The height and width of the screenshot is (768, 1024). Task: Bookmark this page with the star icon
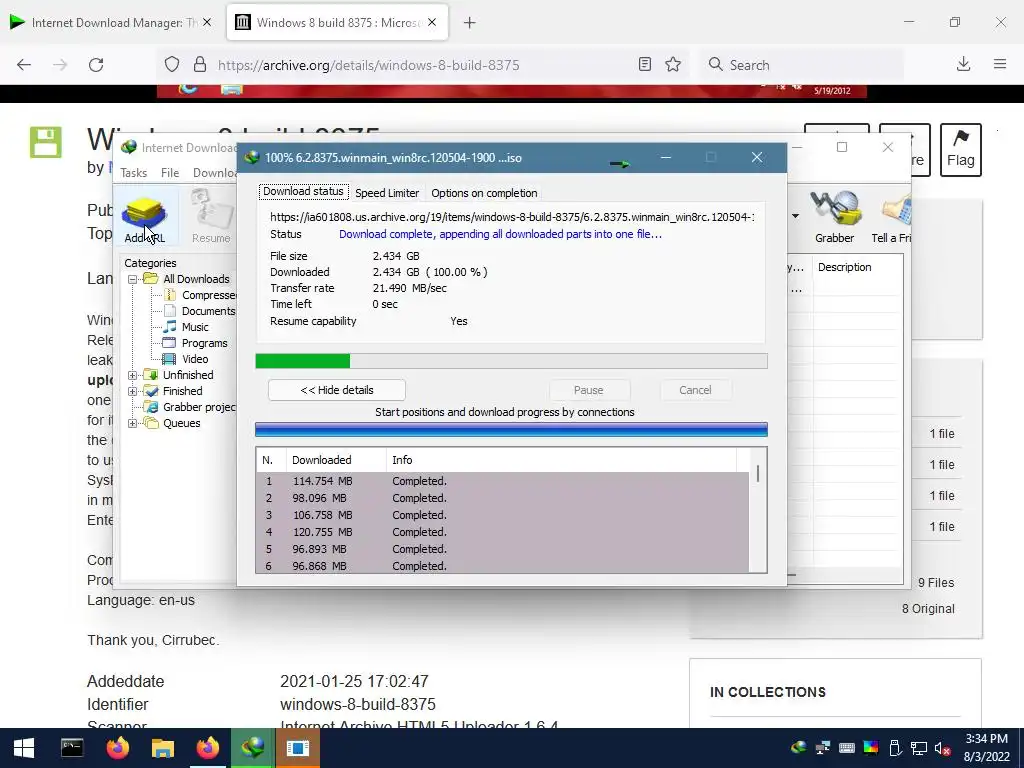(673, 64)
